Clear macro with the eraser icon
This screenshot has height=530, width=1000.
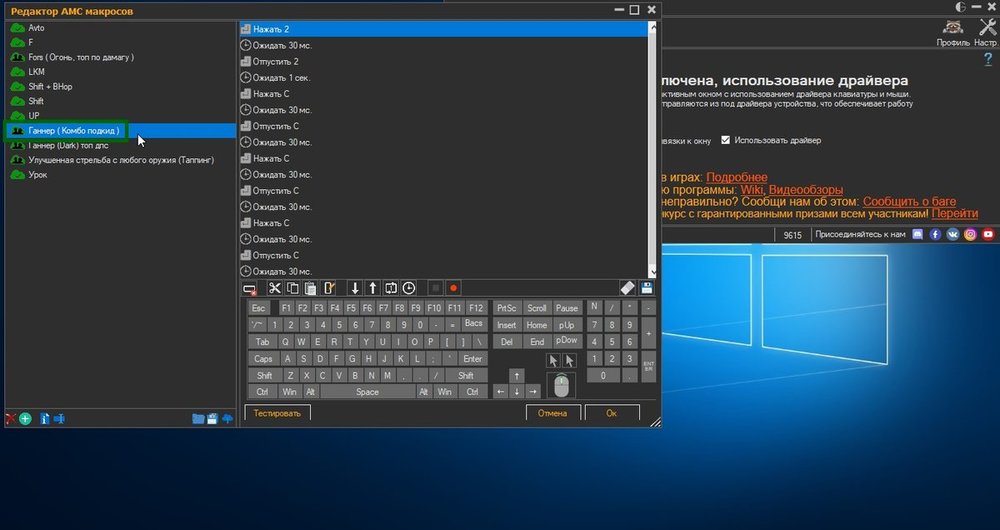(x=628, y=288)
